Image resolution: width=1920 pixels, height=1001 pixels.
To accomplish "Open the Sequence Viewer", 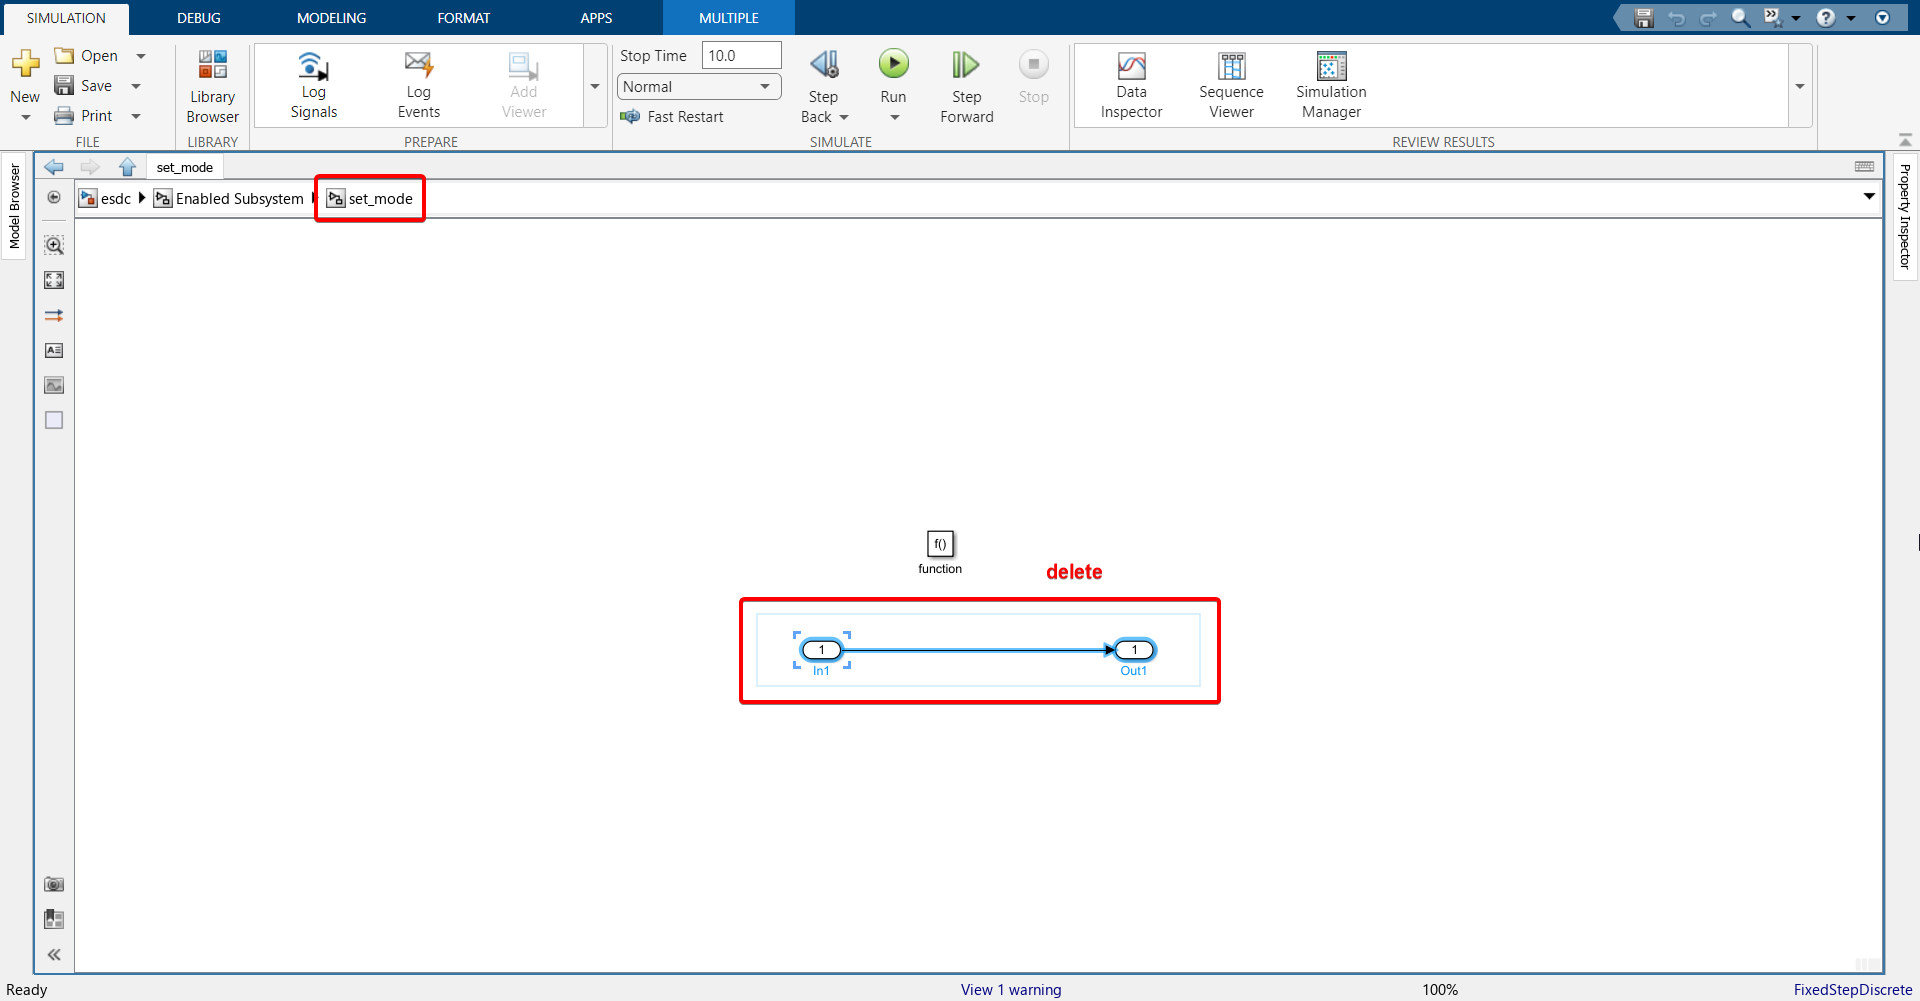I will [x=1231, y=86].
